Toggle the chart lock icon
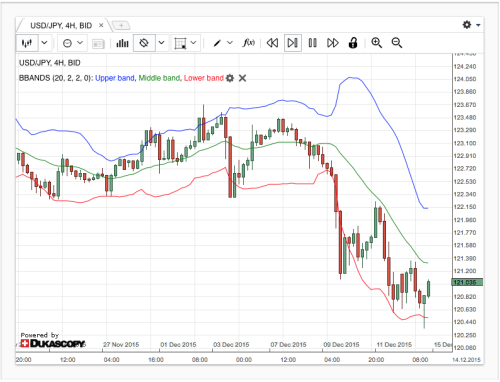This screenshot has width=500, height=382. [353, 43]
